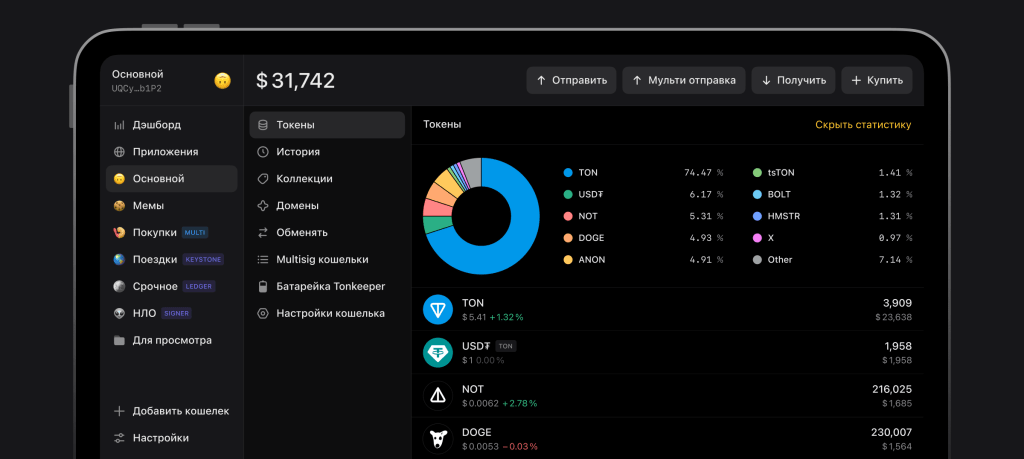Click the plus icon beside Добавить кошелек
This screenshot has height=459, width=1024.
tap(119, 411)
